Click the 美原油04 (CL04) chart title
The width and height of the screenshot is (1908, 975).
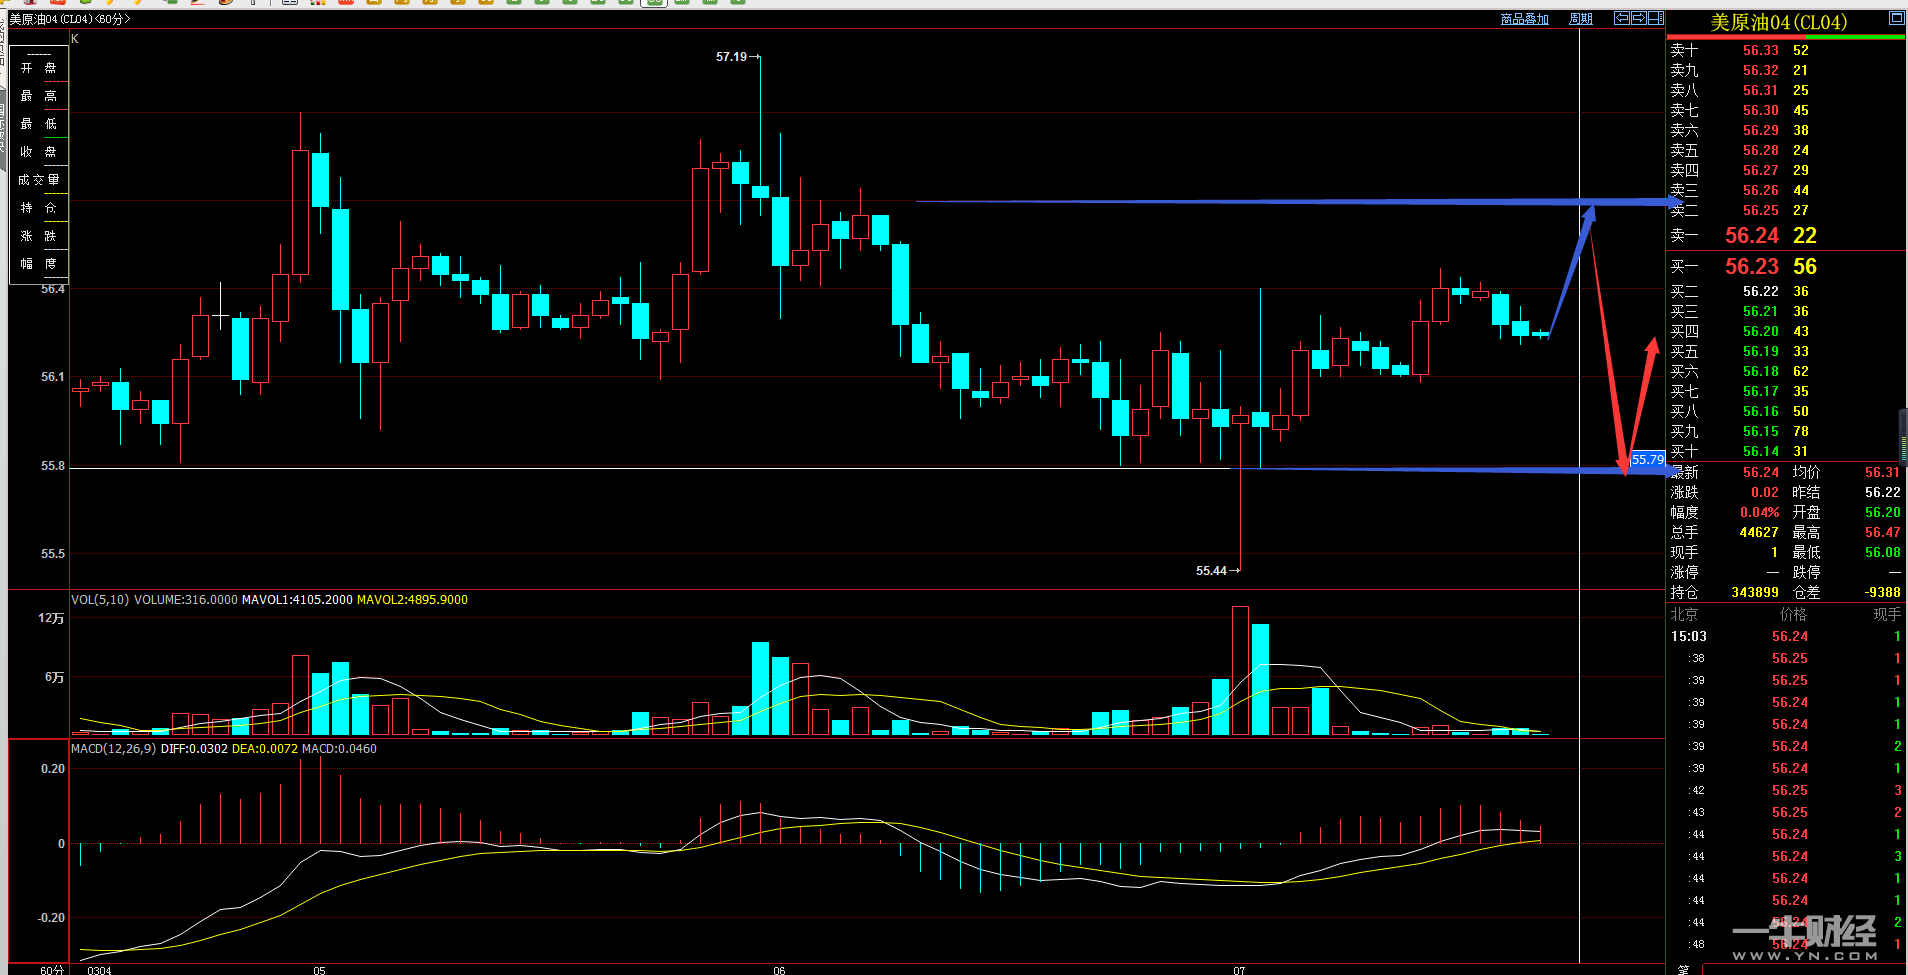[x=69, y=19]
